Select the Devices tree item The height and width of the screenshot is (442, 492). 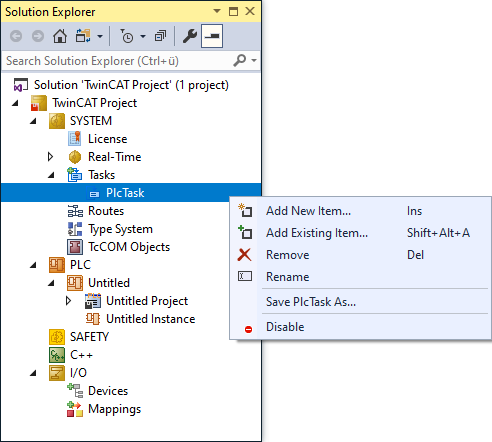(108, 391)
